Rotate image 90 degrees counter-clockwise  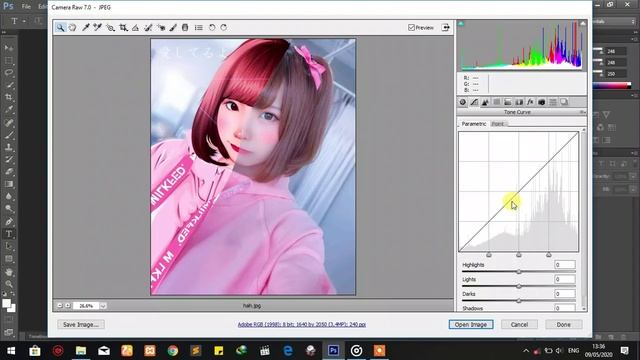[x=212, y=28]
